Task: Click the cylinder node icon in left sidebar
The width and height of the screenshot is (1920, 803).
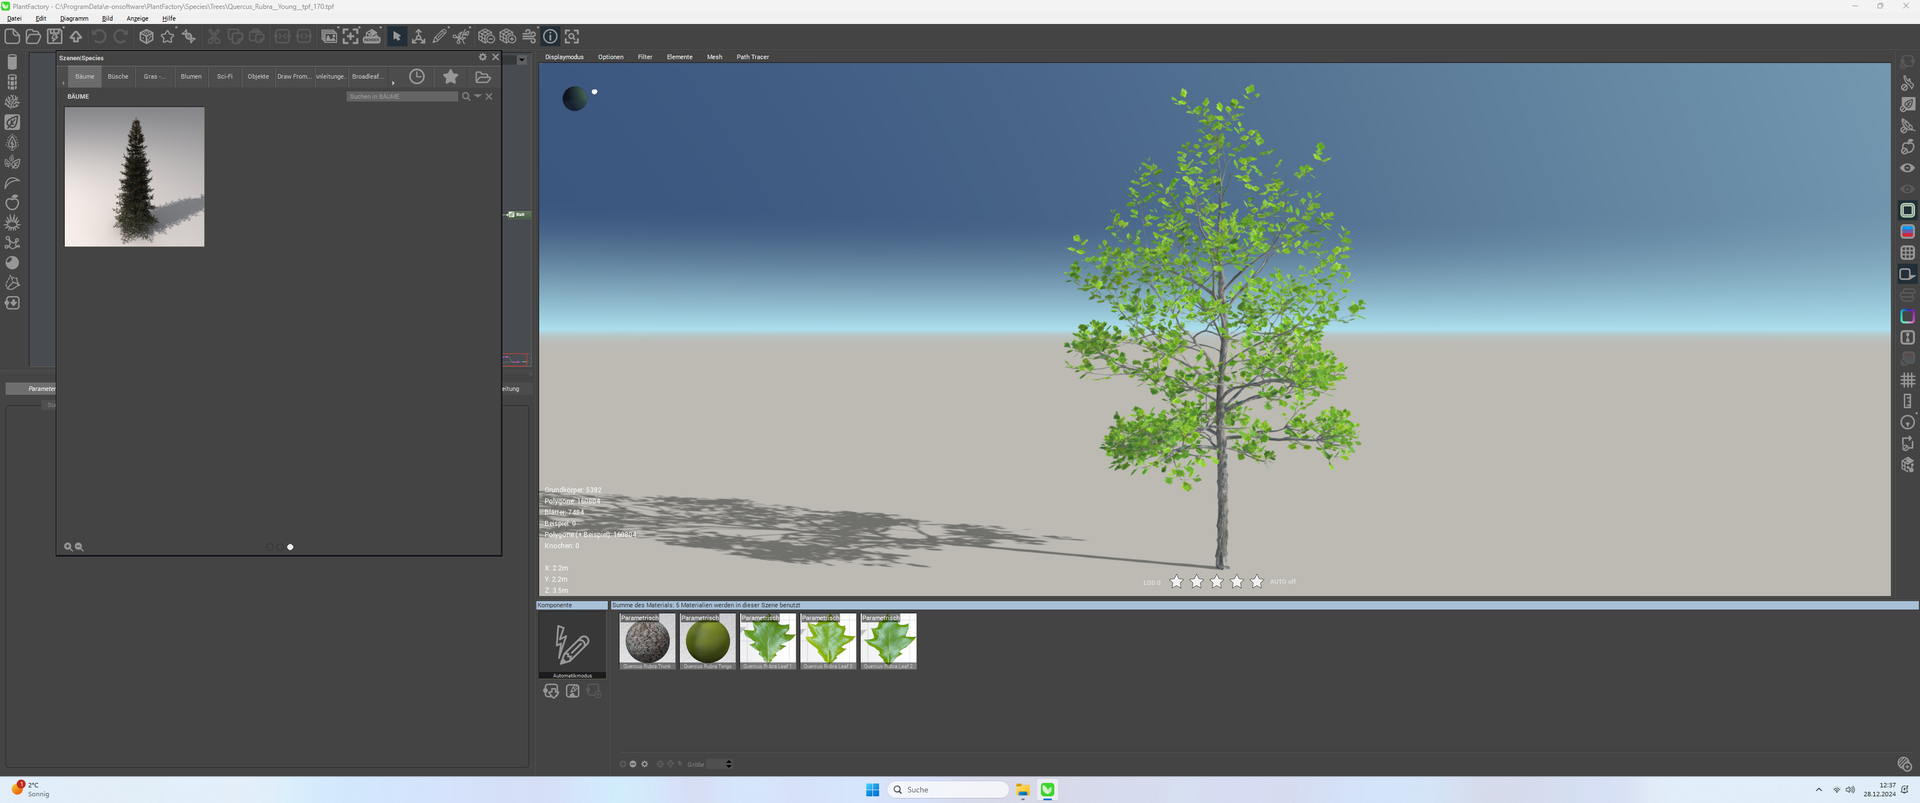Action: coord(12,62)
